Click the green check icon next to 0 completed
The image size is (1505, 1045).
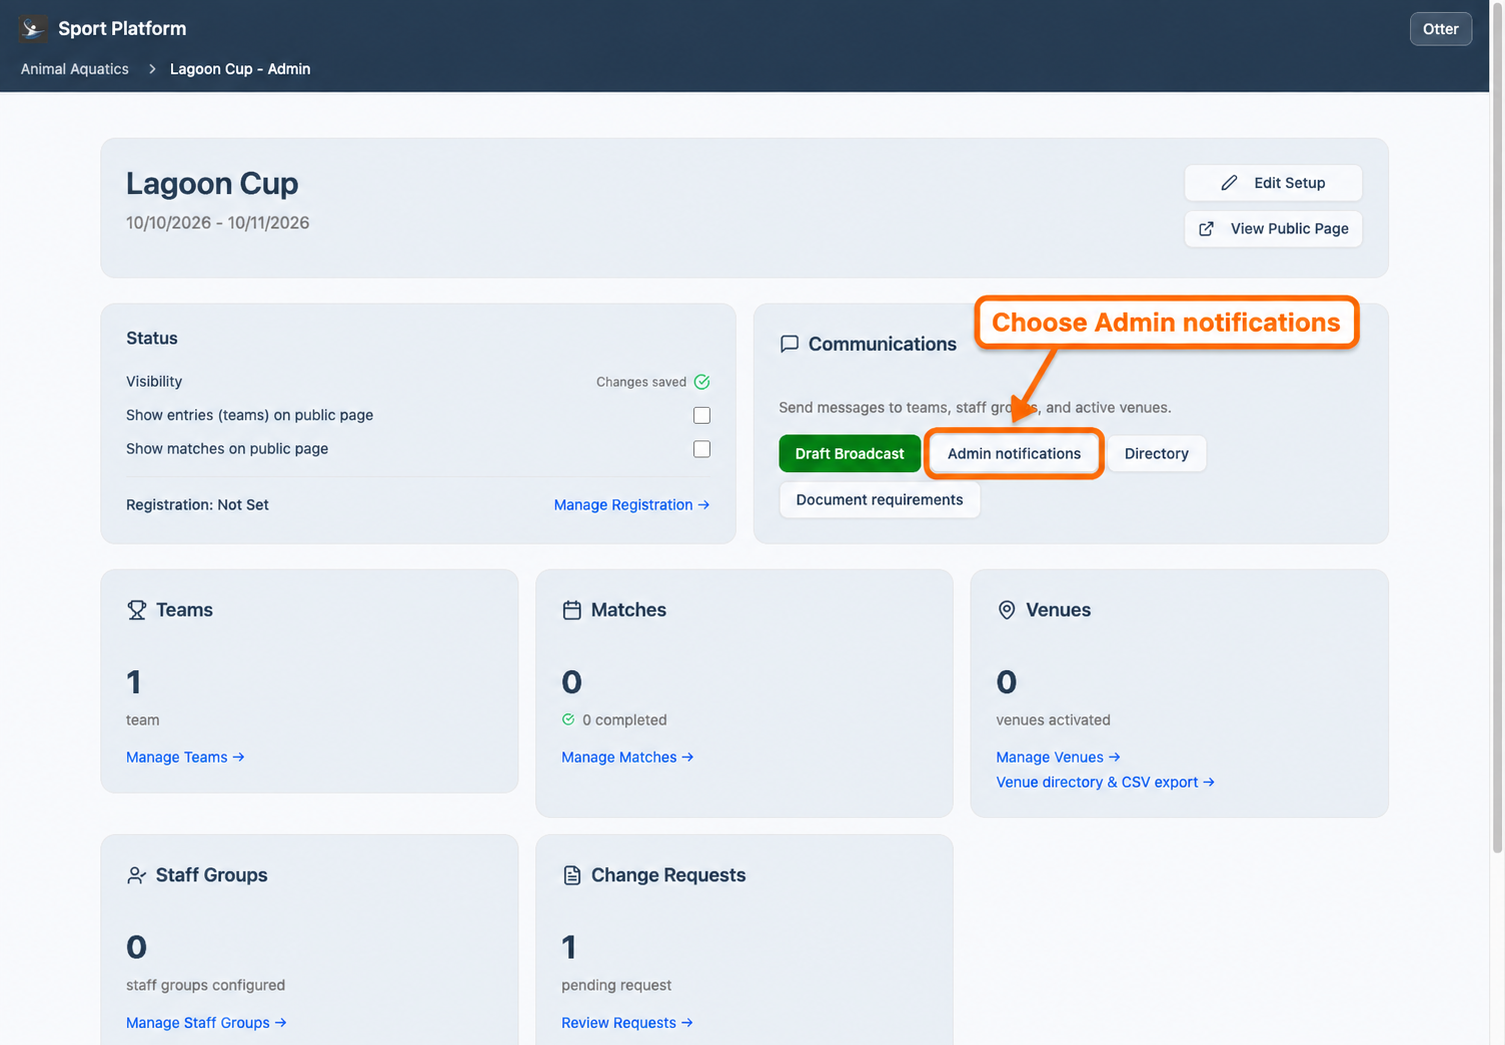point(568,719)
